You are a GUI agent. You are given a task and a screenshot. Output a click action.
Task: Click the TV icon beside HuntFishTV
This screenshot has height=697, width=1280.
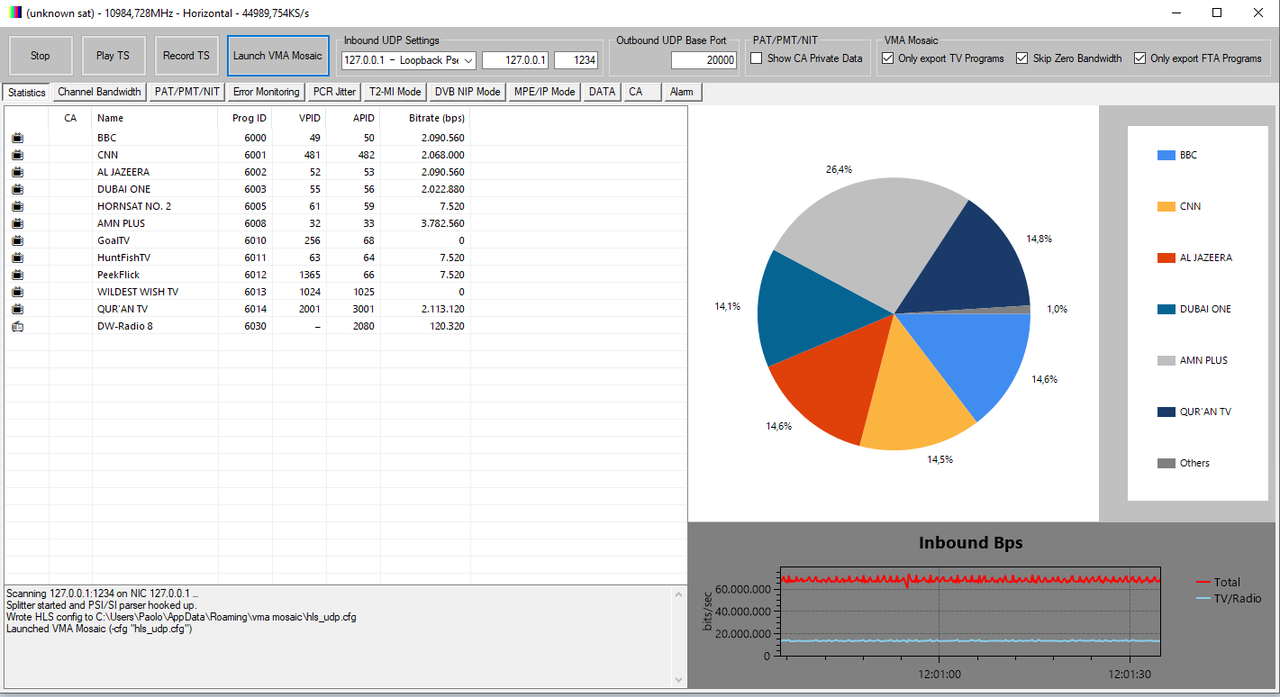pos(17,257)
